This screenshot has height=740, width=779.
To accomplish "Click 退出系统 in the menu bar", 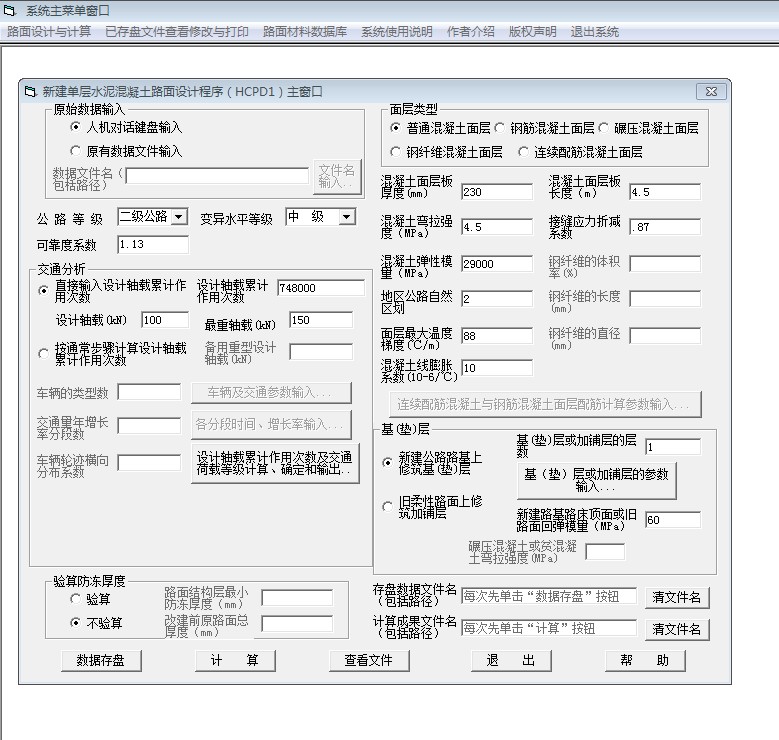I will point(595,32).
